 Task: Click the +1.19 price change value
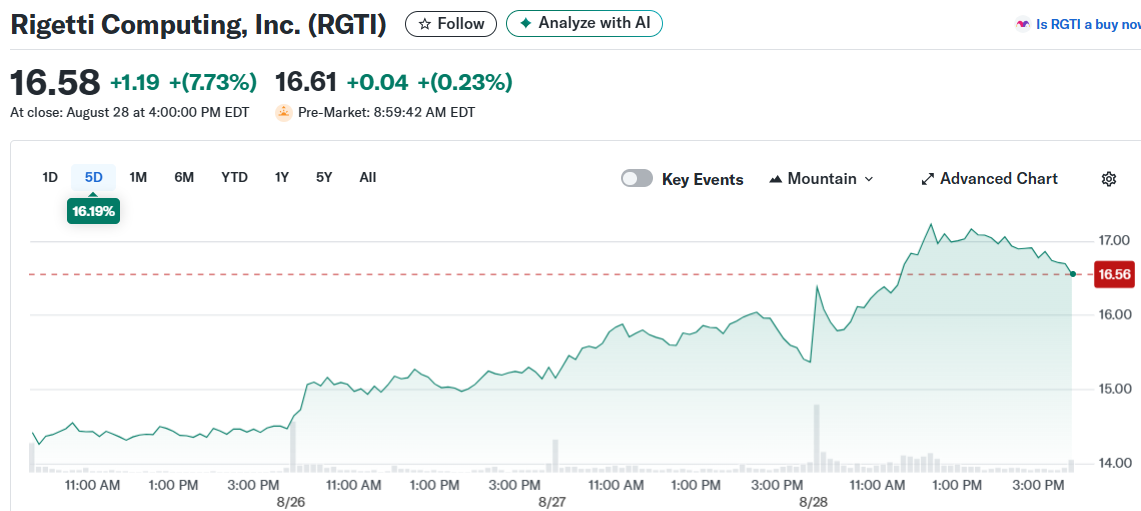click(x=135, y=83)
